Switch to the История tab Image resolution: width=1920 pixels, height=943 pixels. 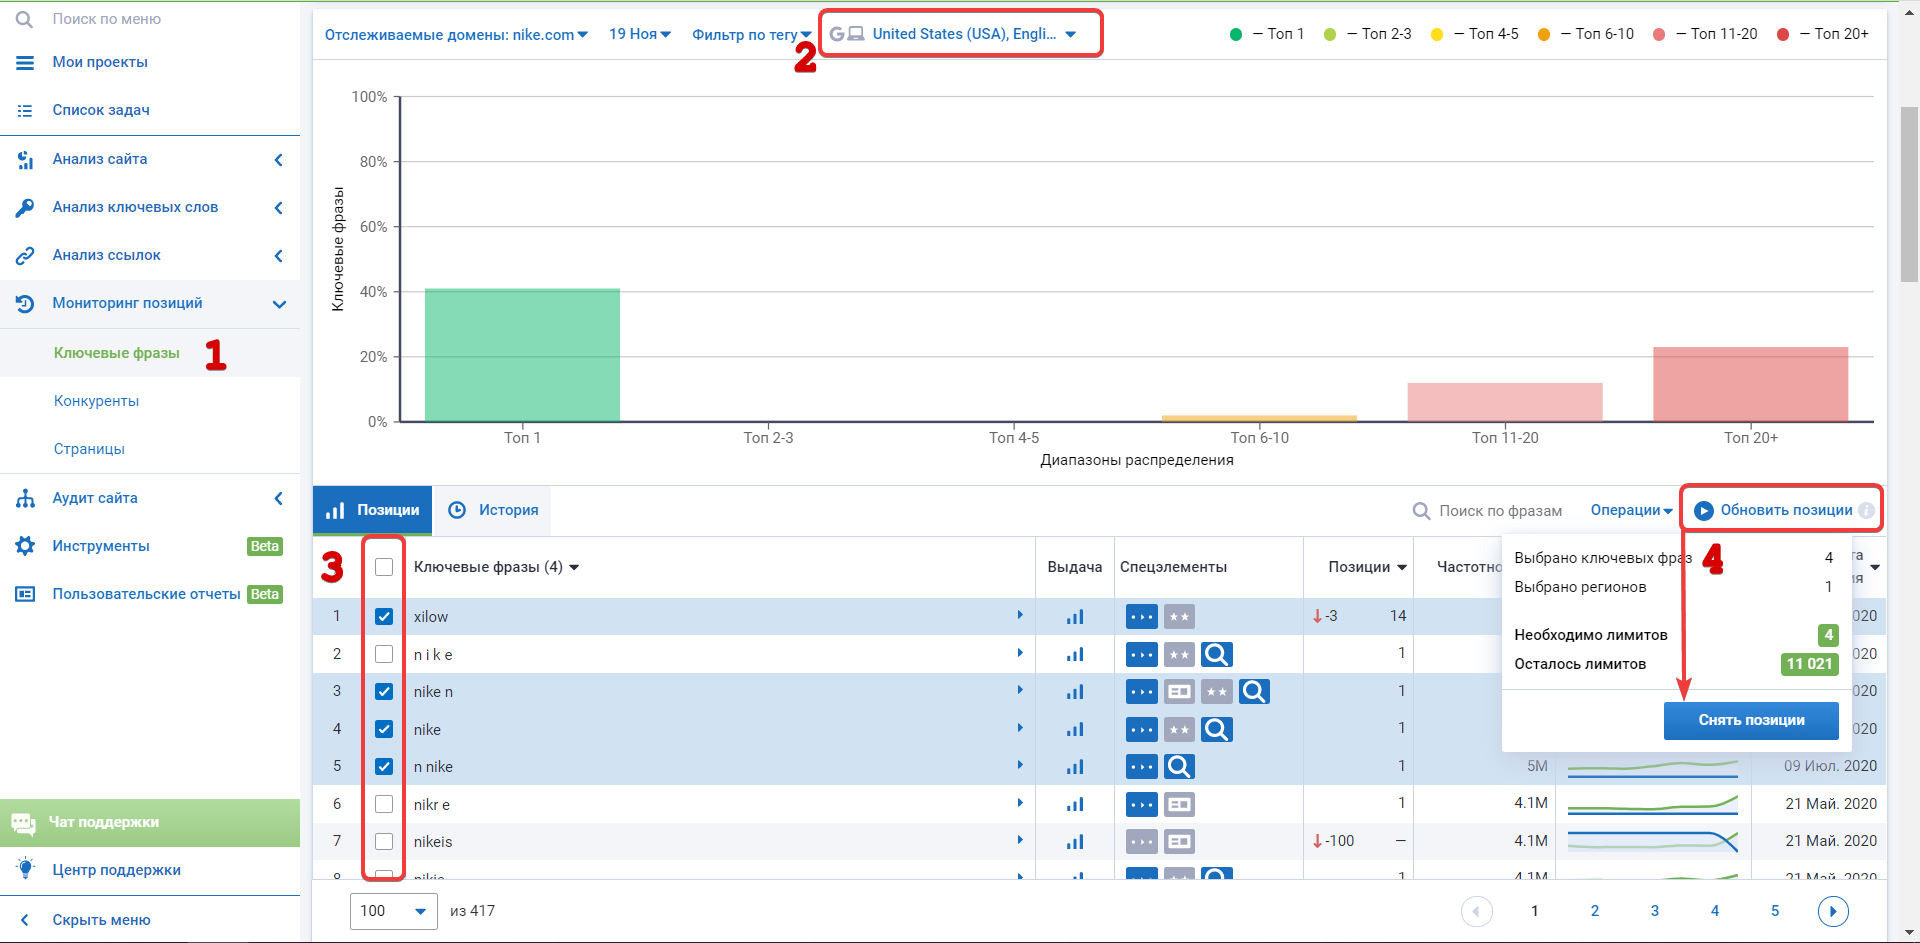(493, 510)
